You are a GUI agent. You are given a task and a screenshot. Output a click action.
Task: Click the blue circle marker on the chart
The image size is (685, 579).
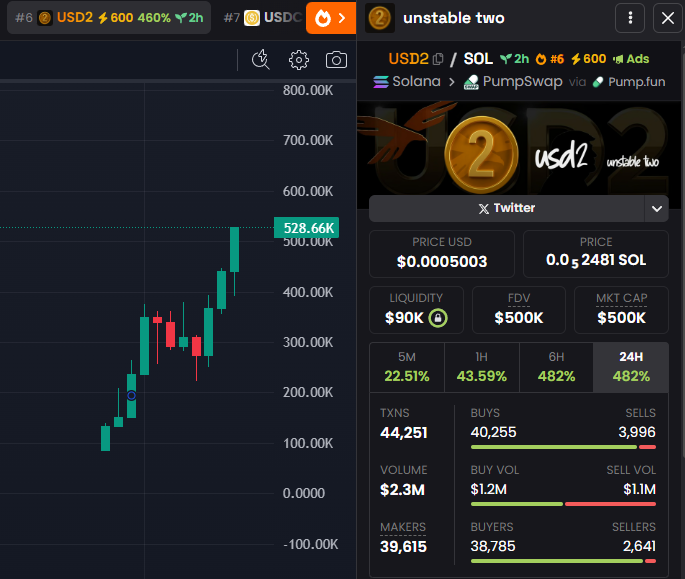point(131,395)
